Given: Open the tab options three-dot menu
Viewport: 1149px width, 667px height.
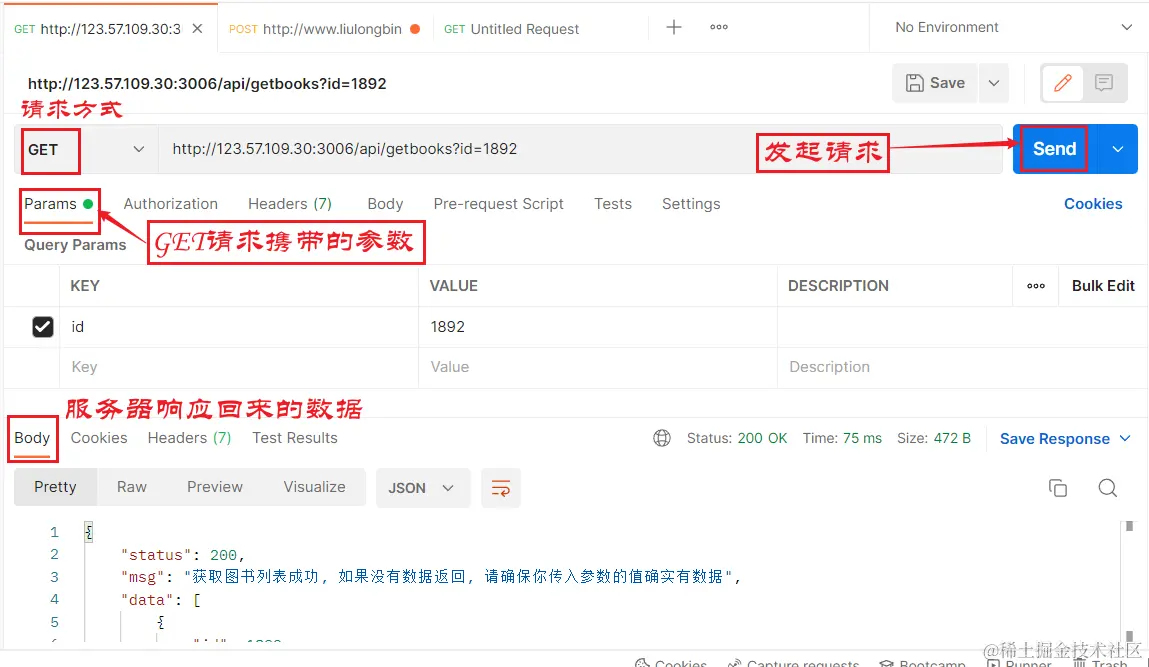Looking at the screenshot, I should 719,27.
